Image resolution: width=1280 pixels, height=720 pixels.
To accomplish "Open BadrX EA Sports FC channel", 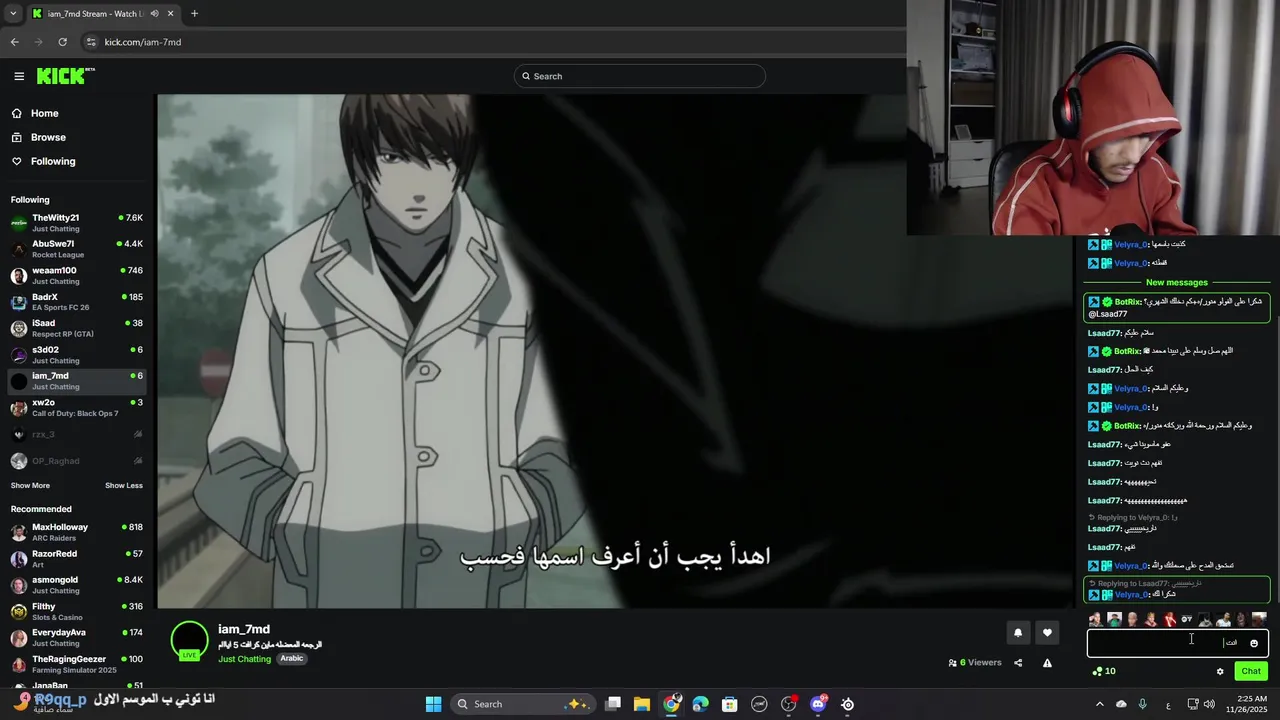I will click(x=77, y=302).
